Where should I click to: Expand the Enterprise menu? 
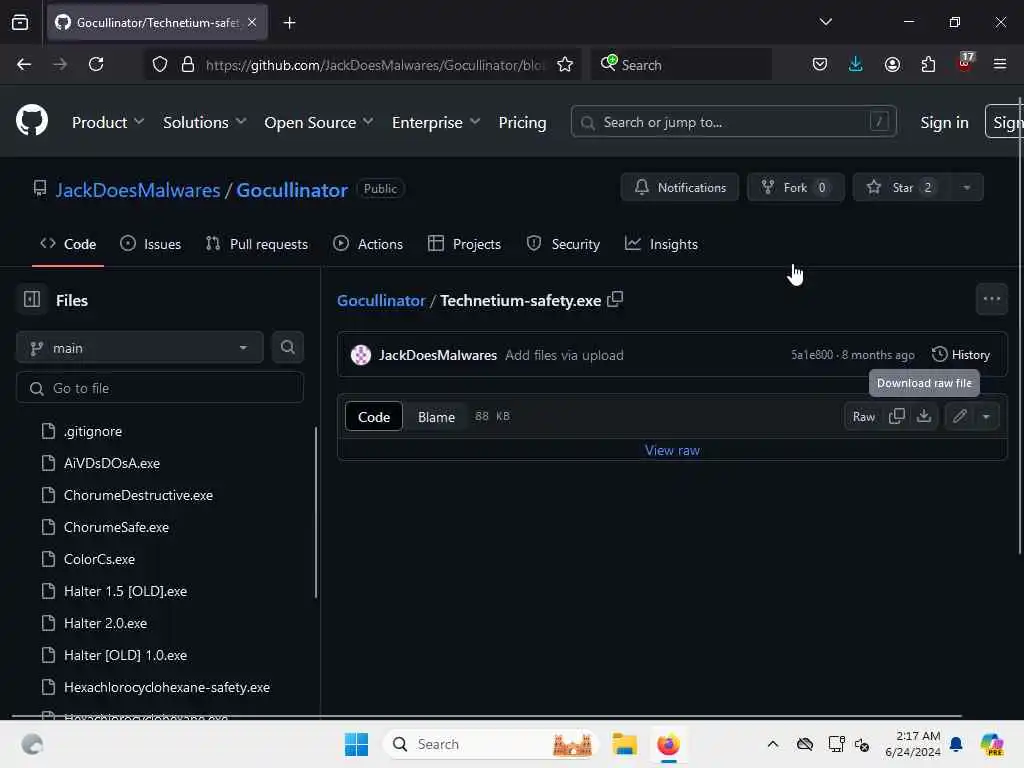coord(436,122)
